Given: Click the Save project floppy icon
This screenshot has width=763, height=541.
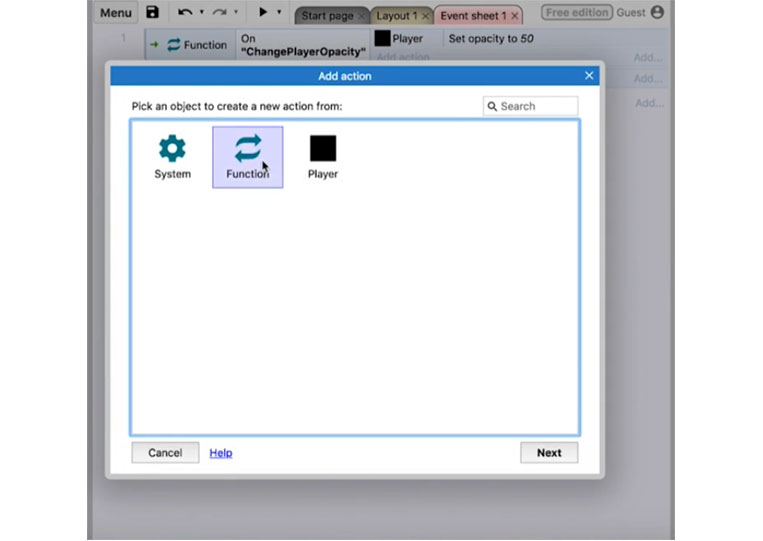Looking at the screenshot, I should (152, 12).
